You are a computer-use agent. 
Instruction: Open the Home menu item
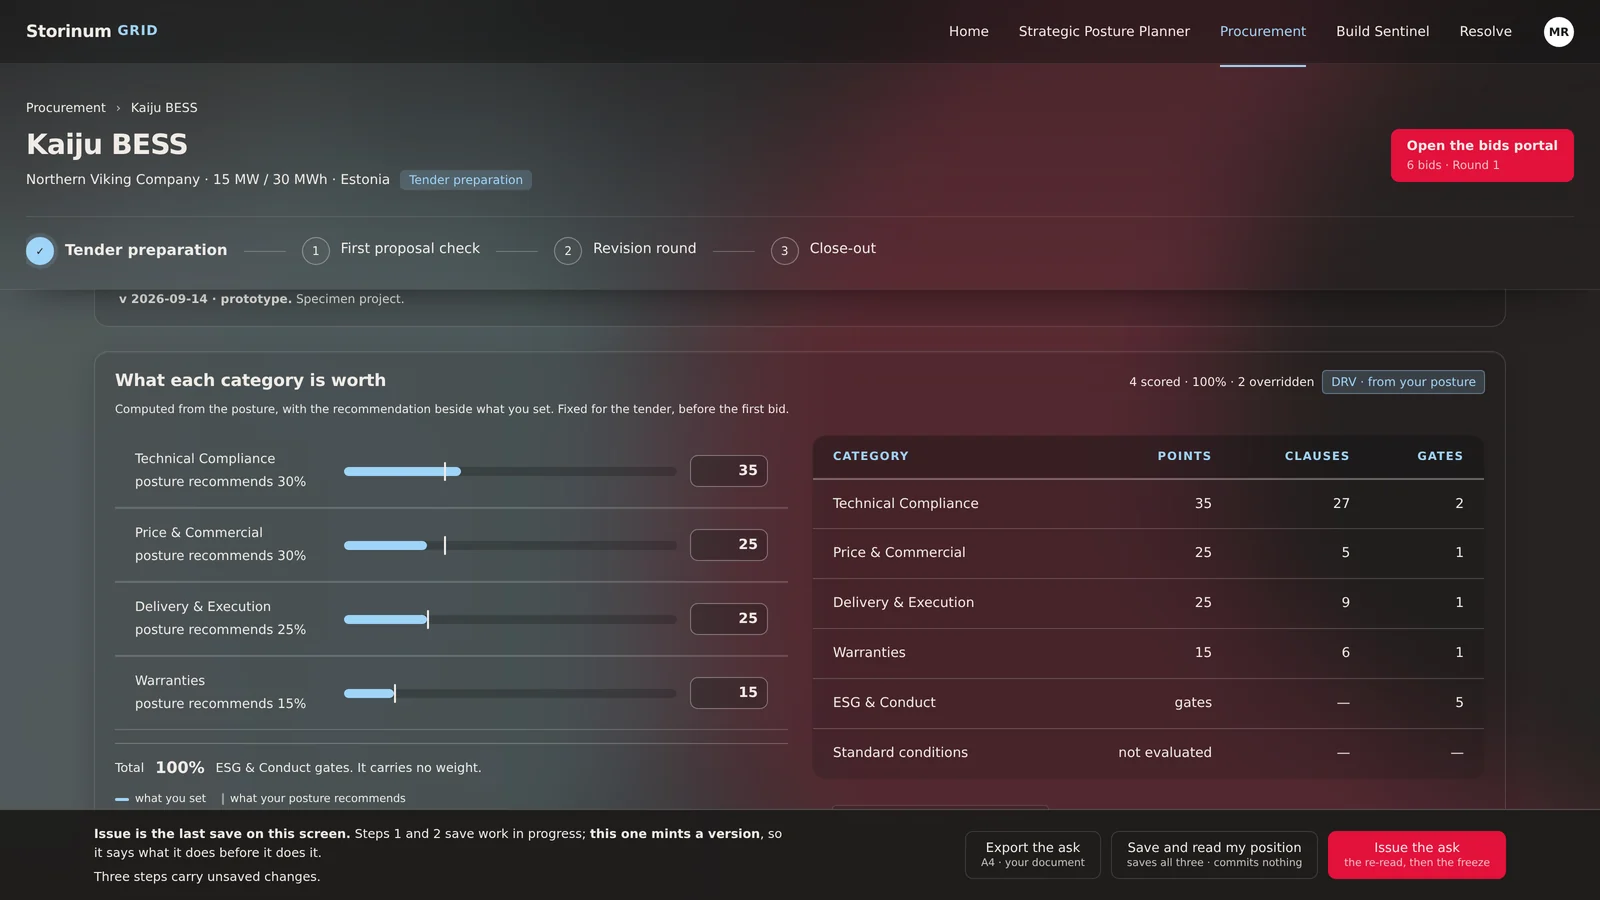pos(968,31)
